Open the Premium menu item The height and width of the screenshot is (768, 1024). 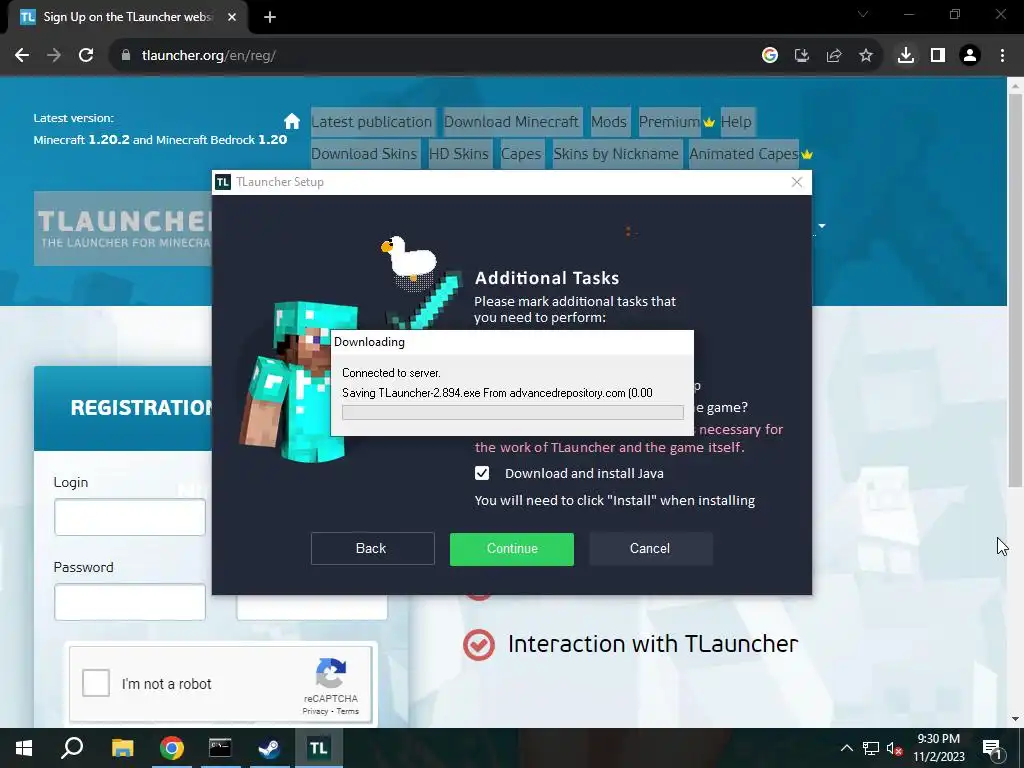tap(669, 122)
